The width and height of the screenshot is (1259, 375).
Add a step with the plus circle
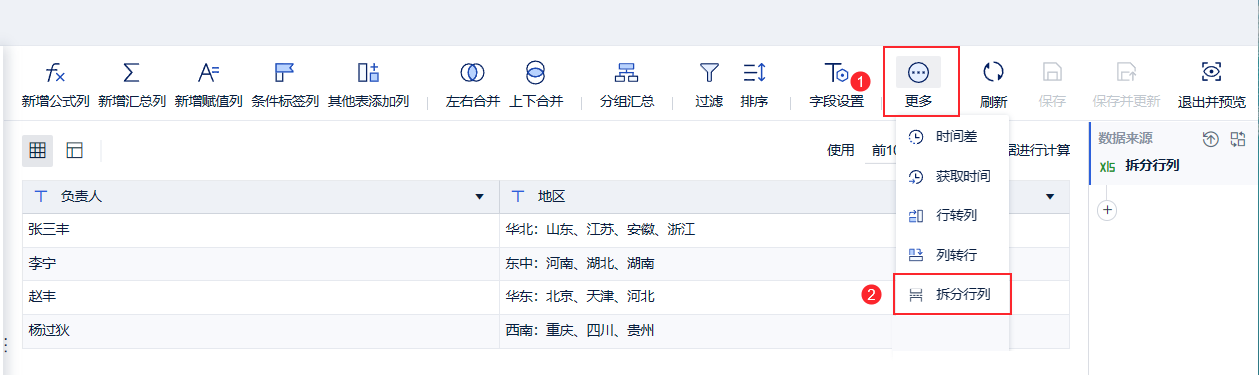[x=1107, y=210]
